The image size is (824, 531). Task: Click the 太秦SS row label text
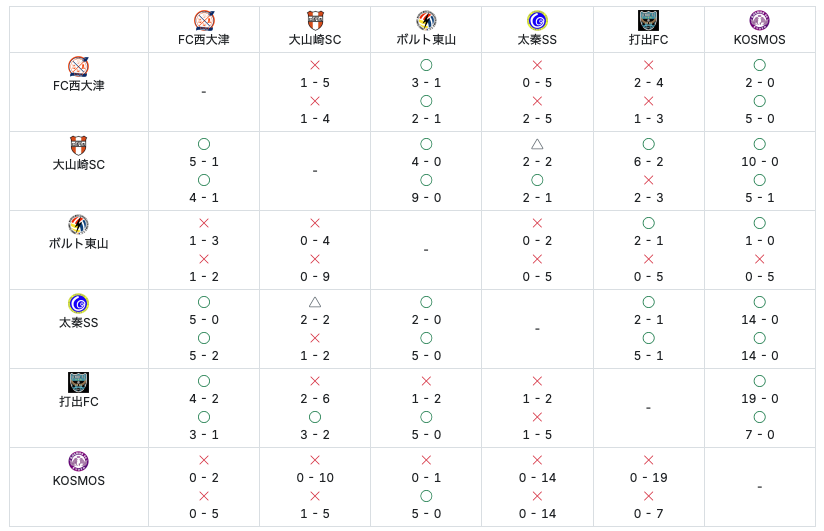point(78,323)
